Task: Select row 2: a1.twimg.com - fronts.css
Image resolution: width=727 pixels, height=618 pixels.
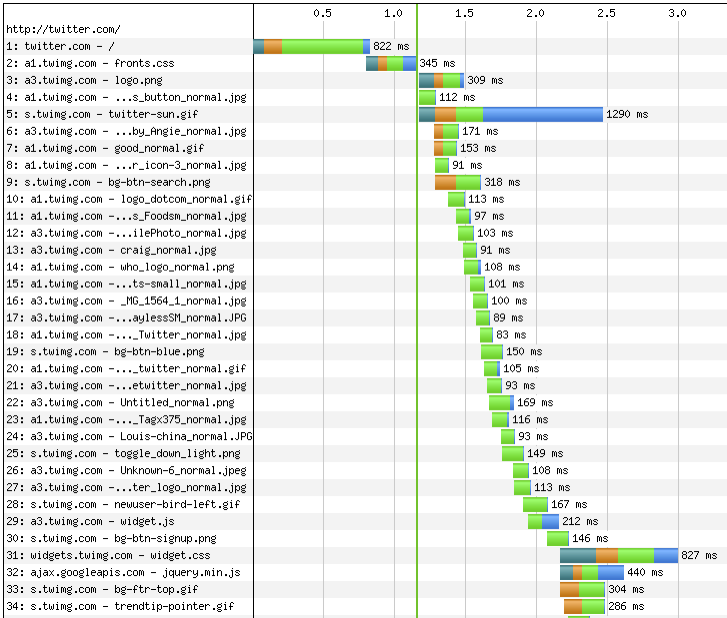Action: 90,64
